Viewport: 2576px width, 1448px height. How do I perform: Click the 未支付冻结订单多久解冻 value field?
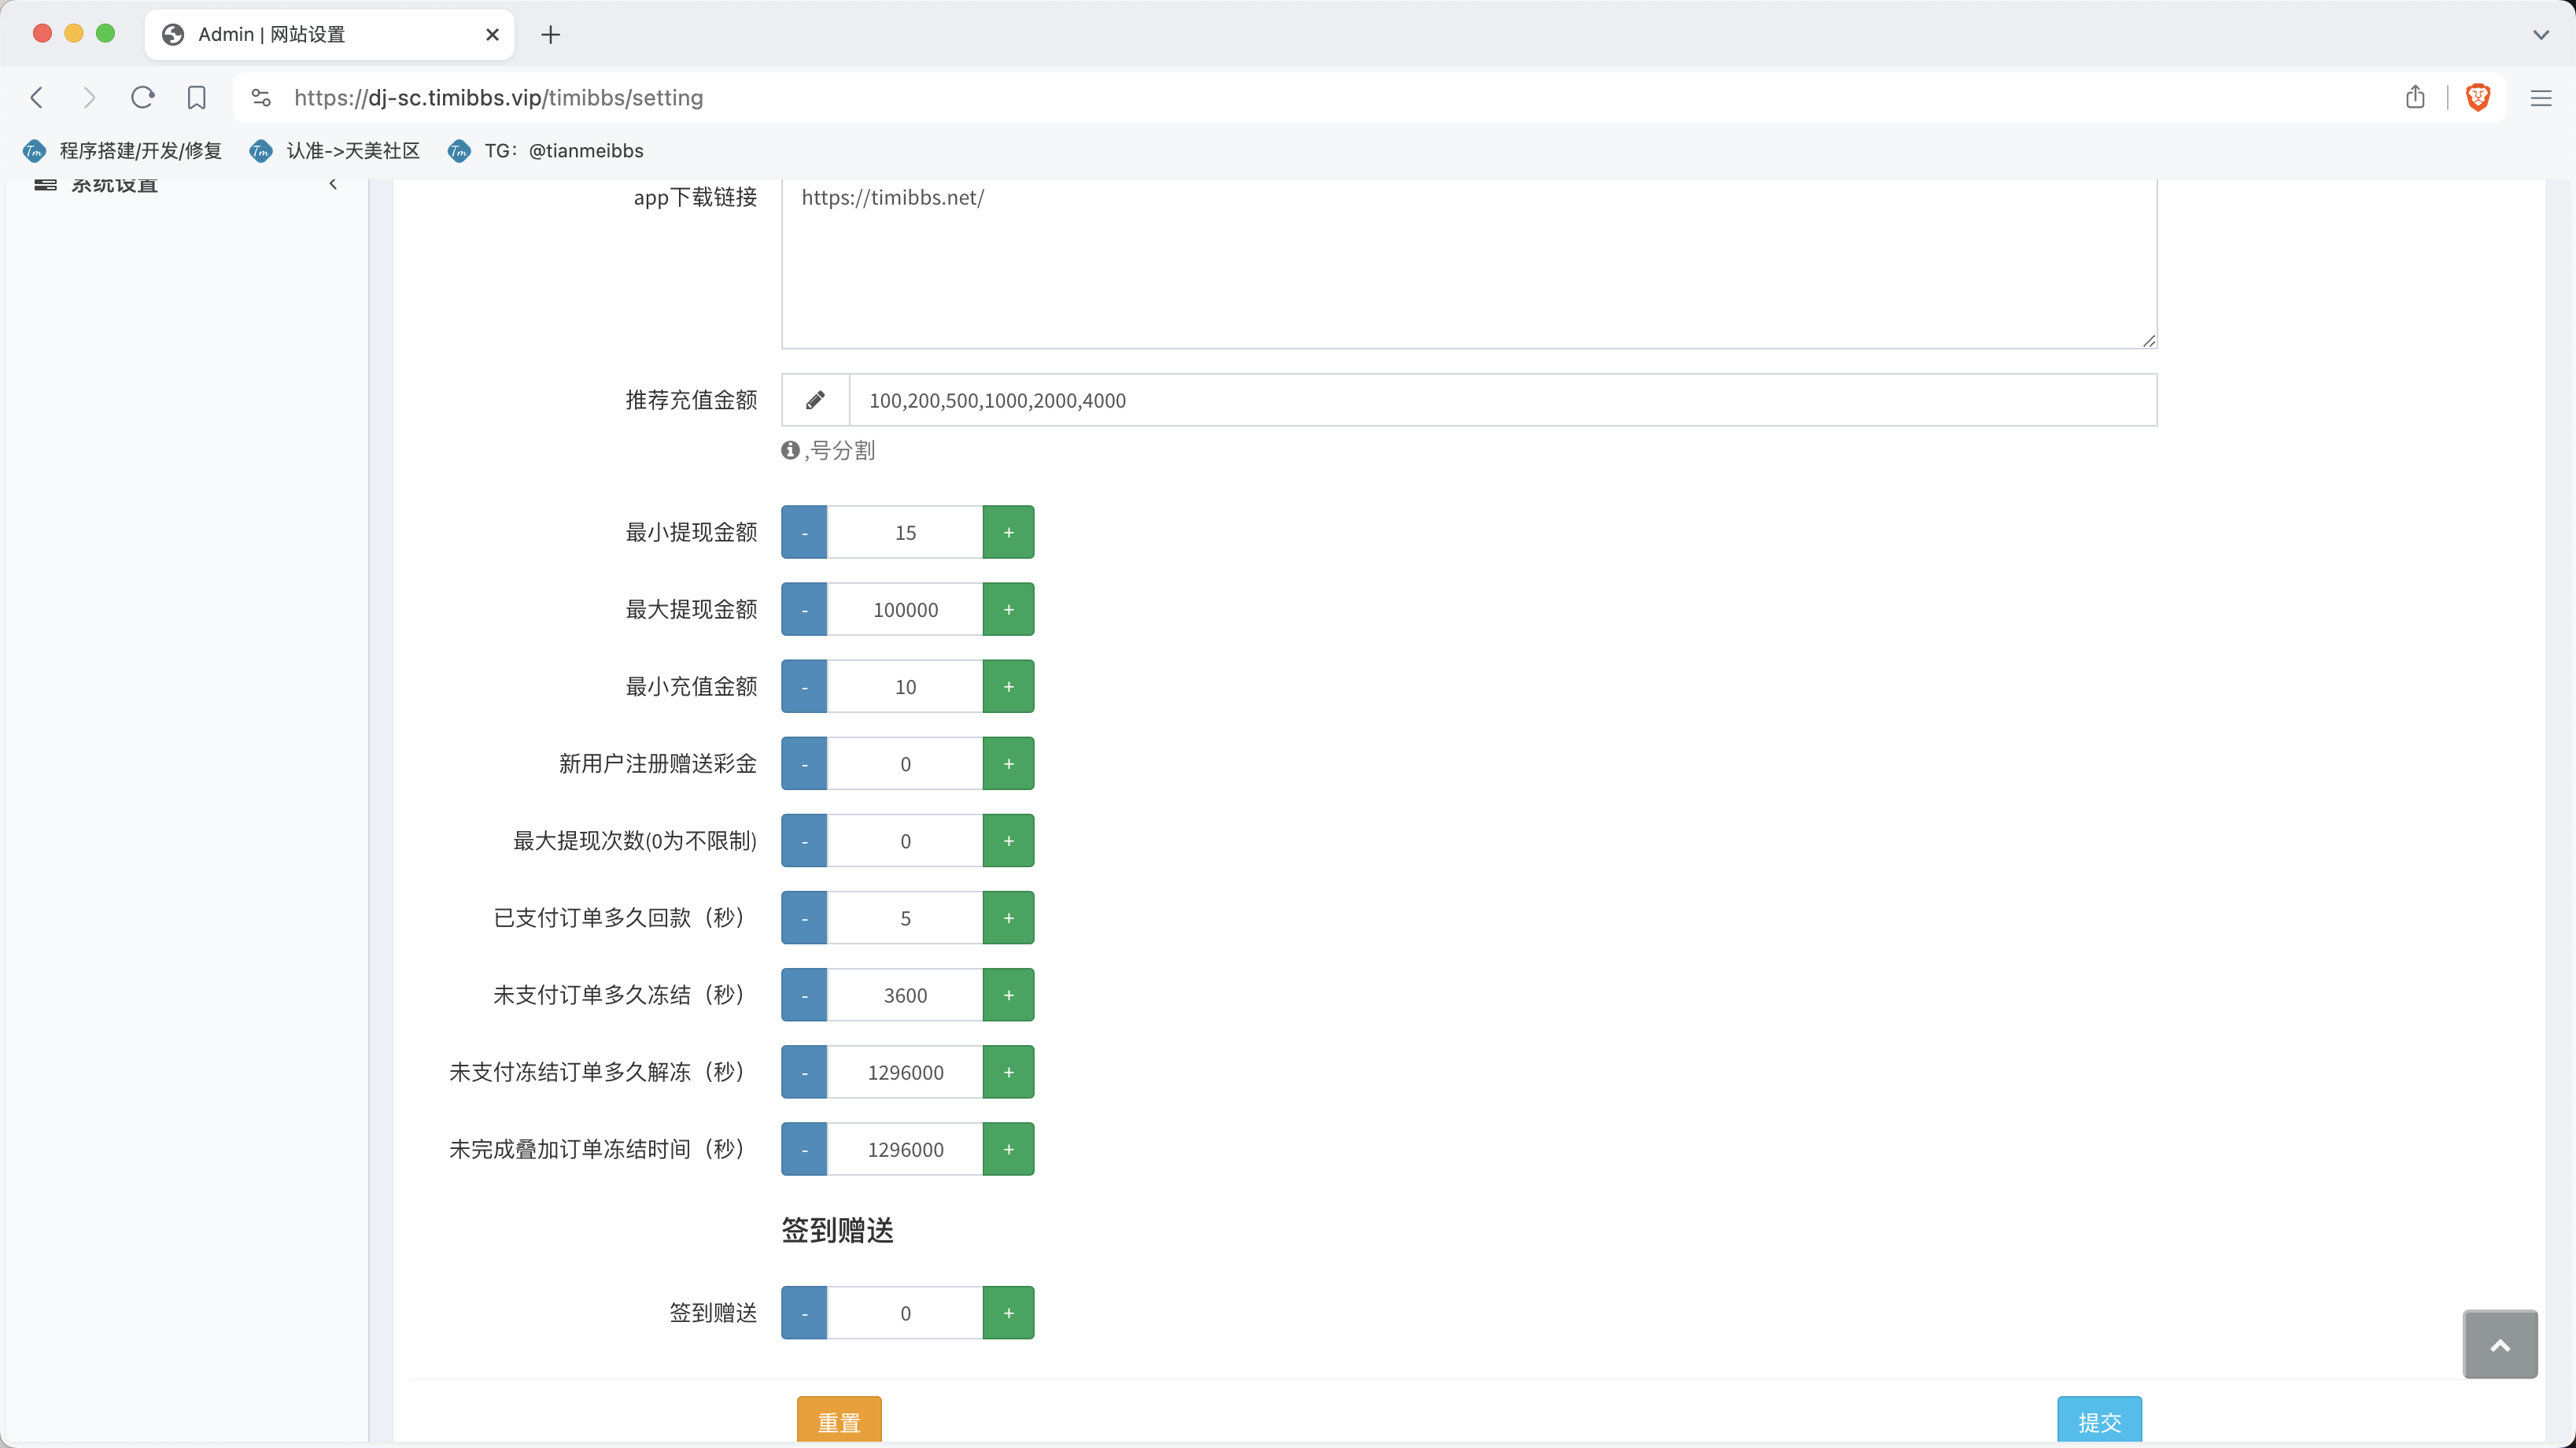[905, 1071]
